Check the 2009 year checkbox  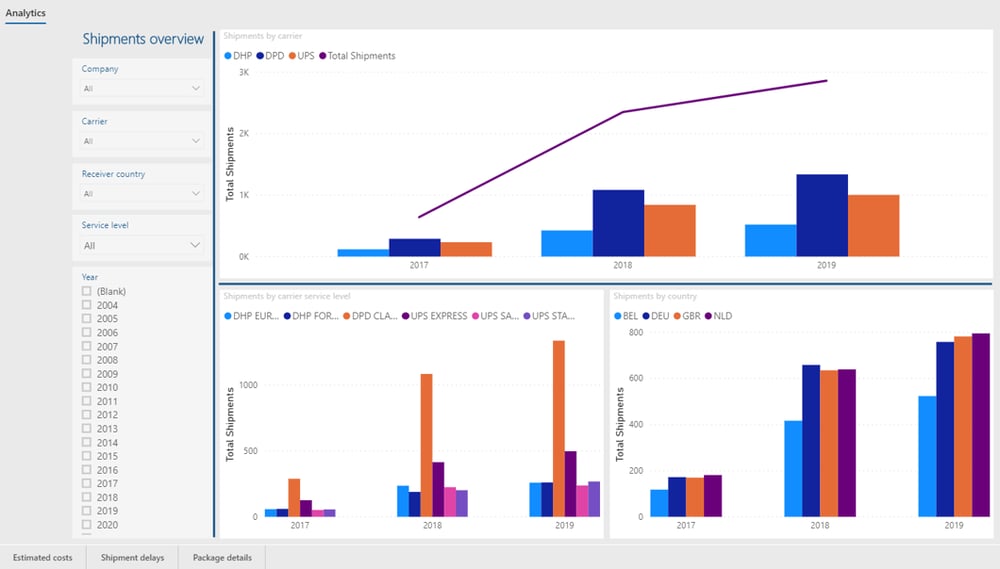point(87,374)
